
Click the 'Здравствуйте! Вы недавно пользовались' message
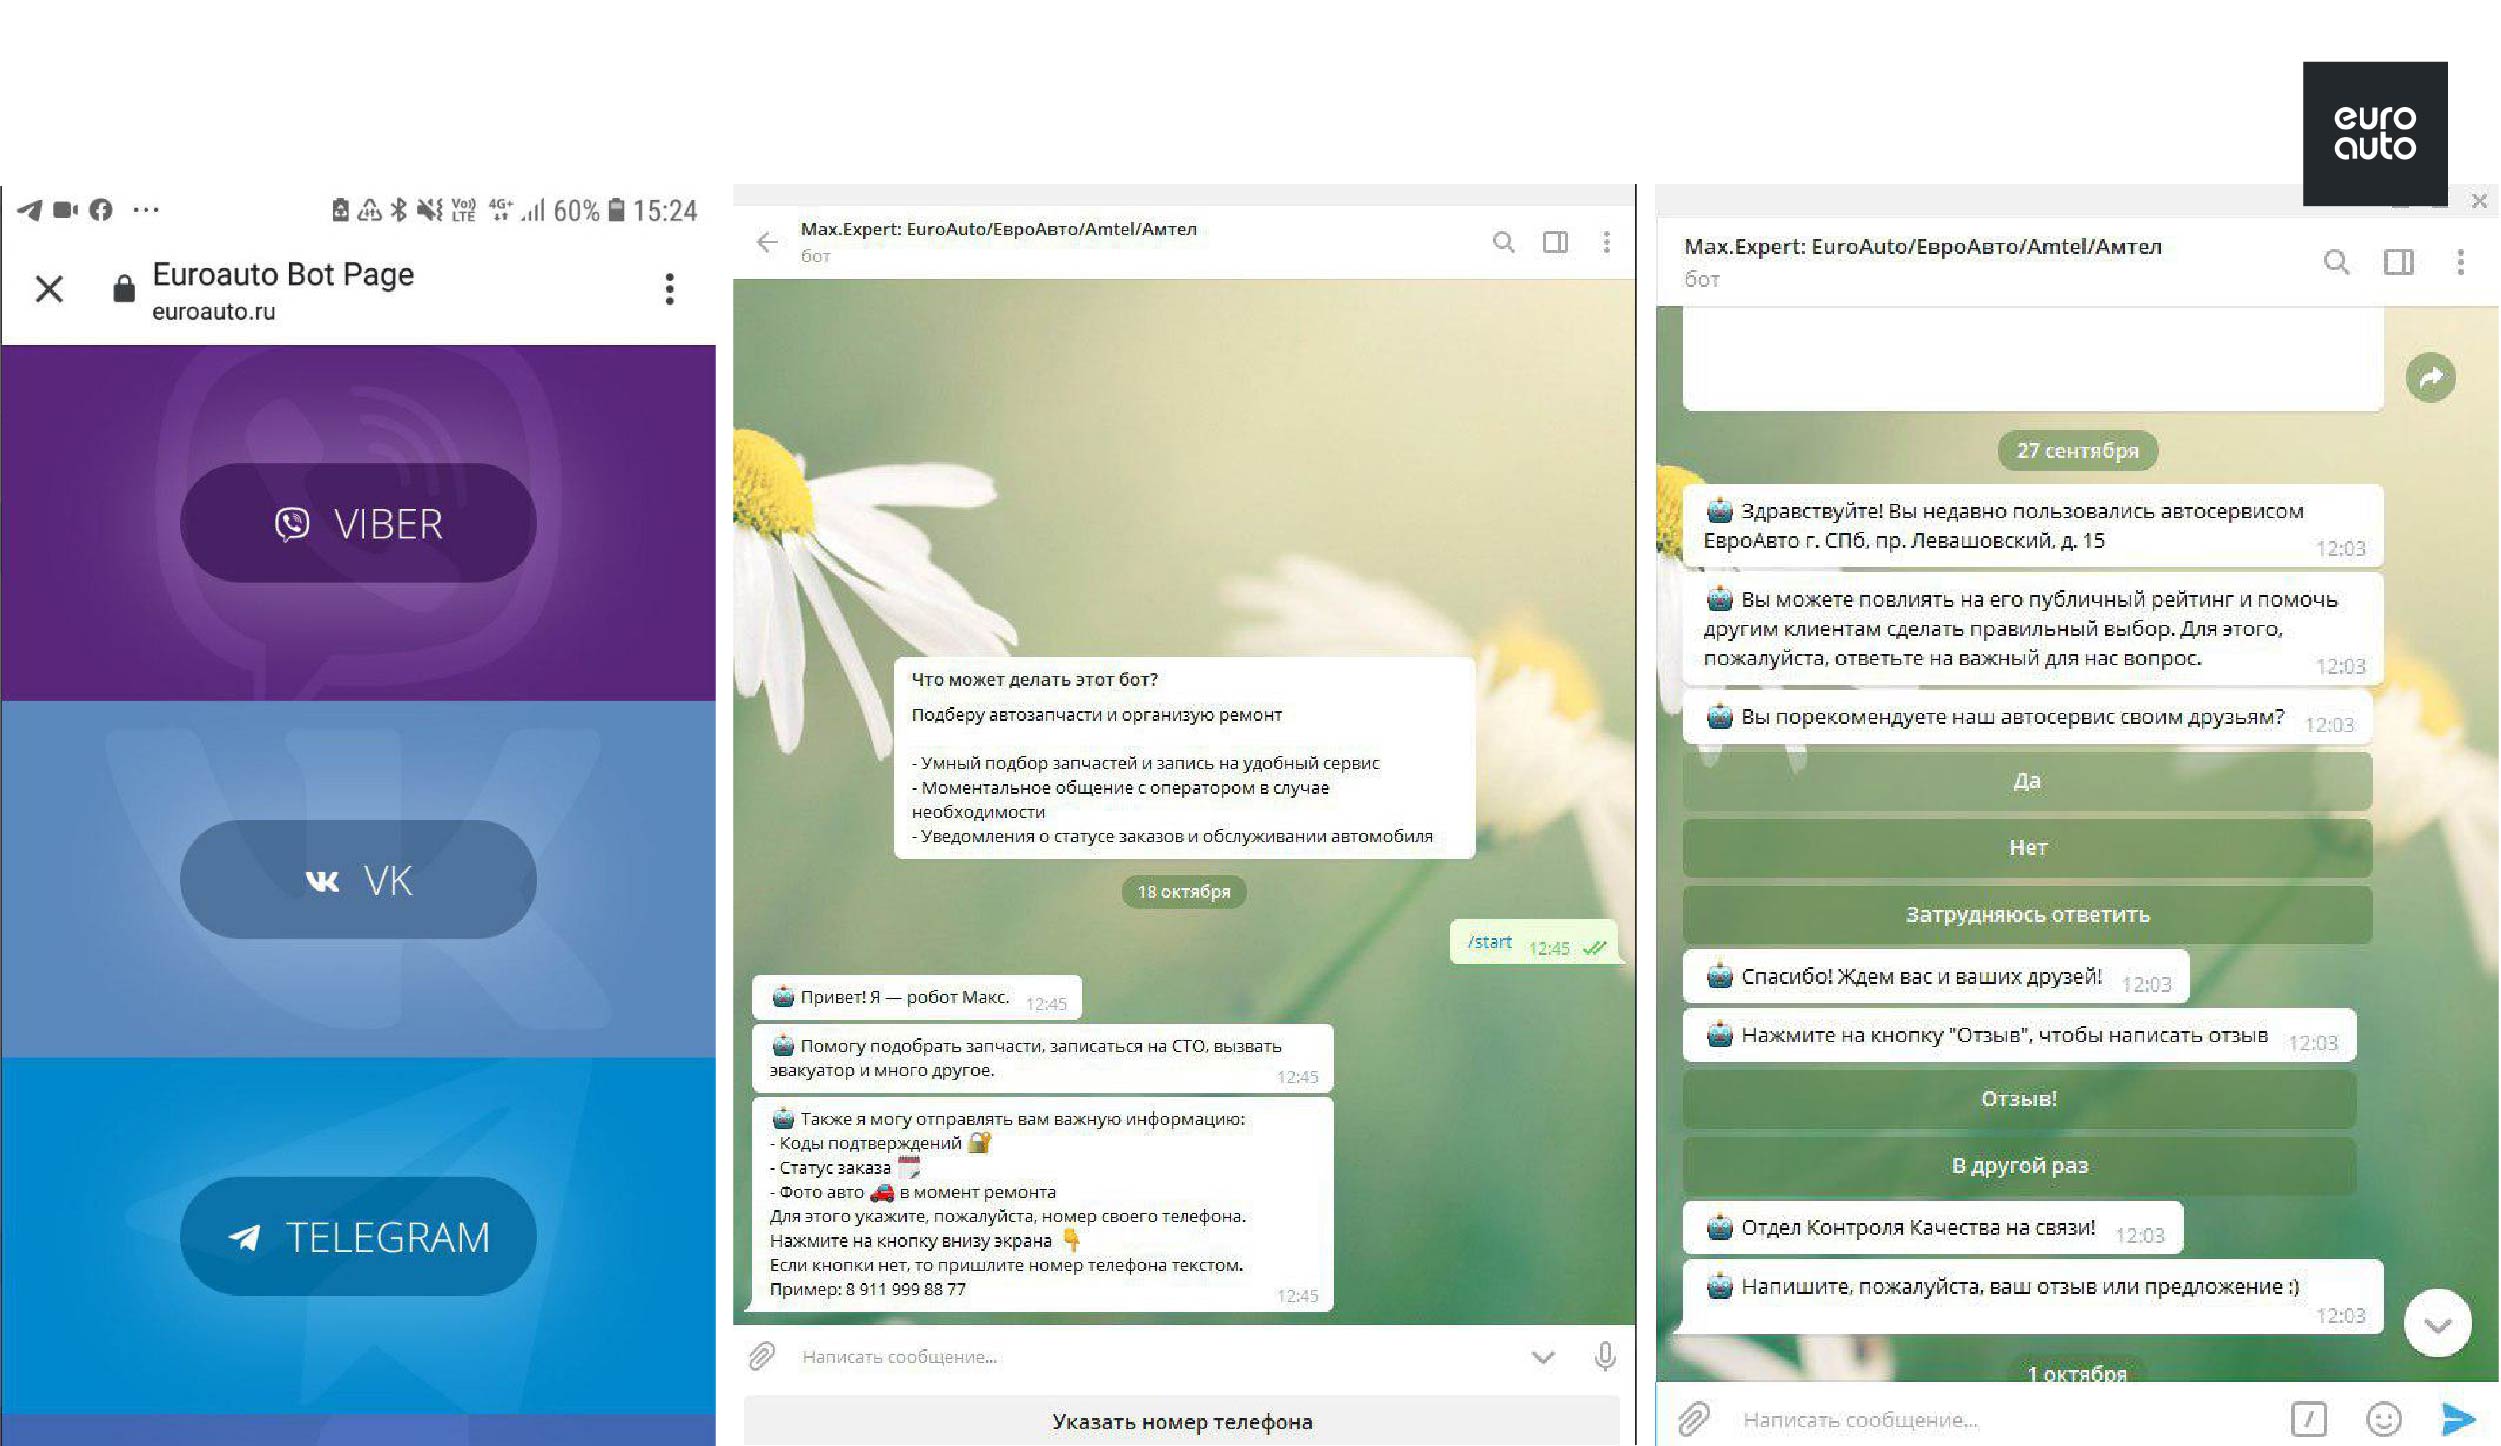coord(2033,526)
